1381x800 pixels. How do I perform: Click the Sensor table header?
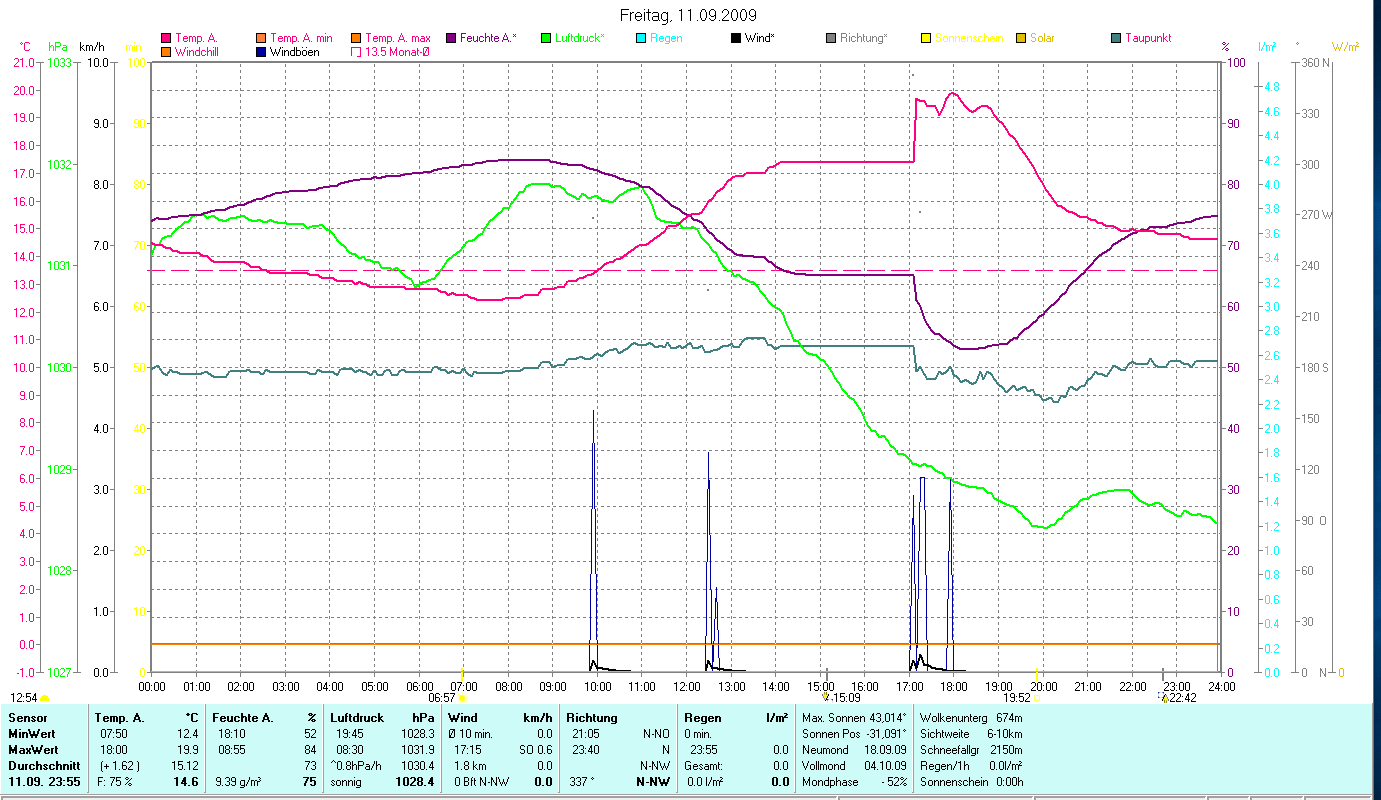(27, 718)
